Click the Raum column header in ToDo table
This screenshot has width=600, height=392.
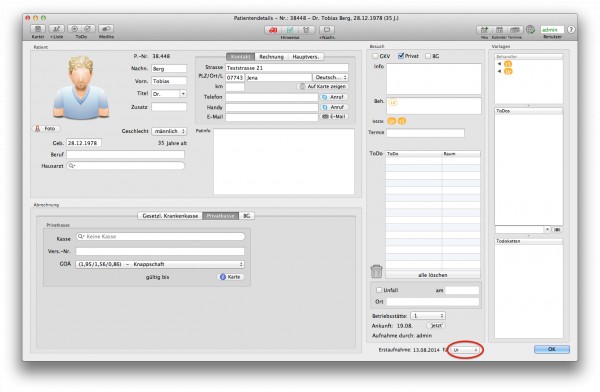click(461, 154)
